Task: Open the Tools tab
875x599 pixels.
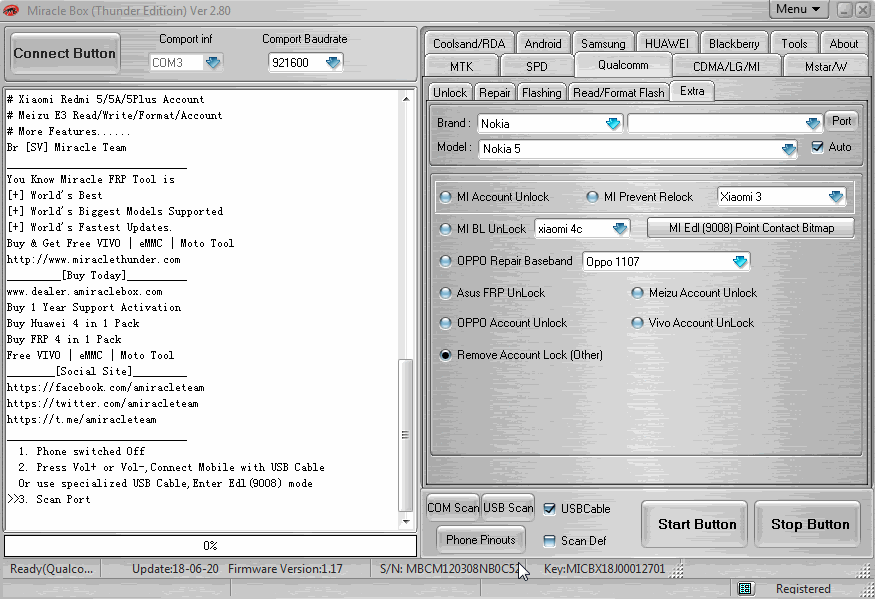Action: [x=794, y=44]
